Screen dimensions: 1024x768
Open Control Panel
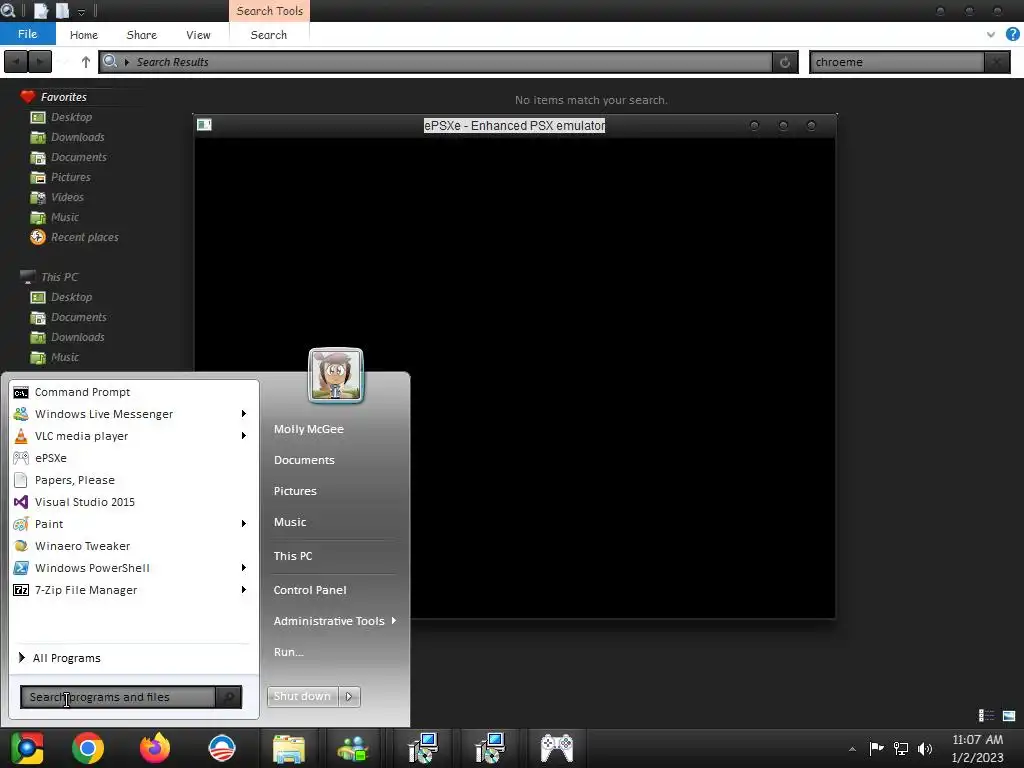(310, 590)
